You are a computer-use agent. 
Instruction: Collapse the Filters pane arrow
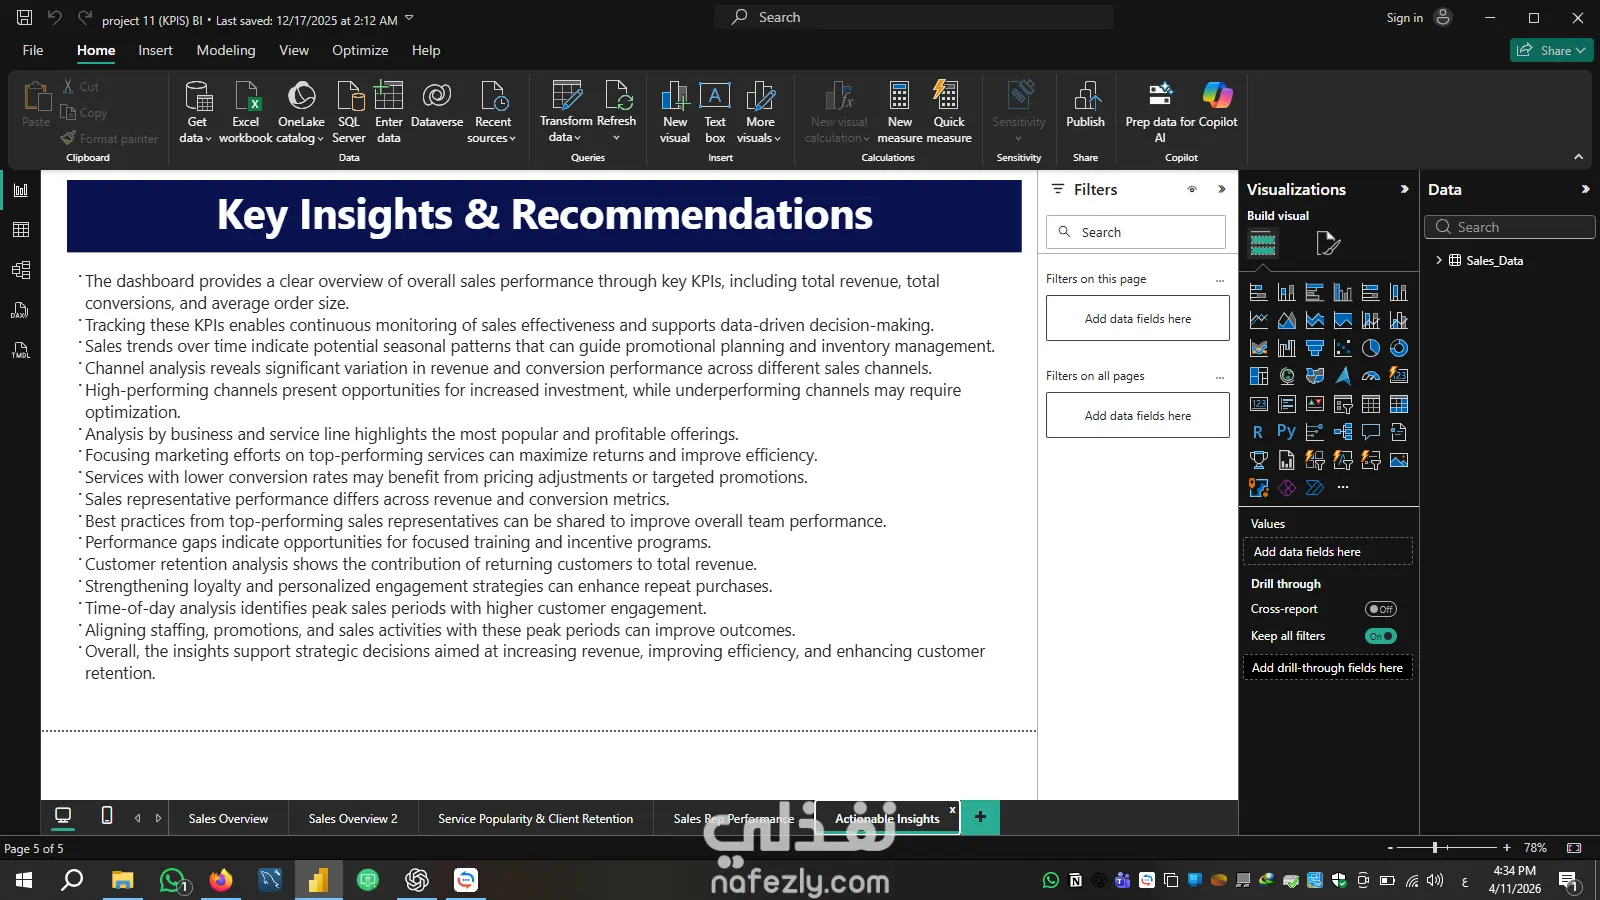[x=1221, y=189]
